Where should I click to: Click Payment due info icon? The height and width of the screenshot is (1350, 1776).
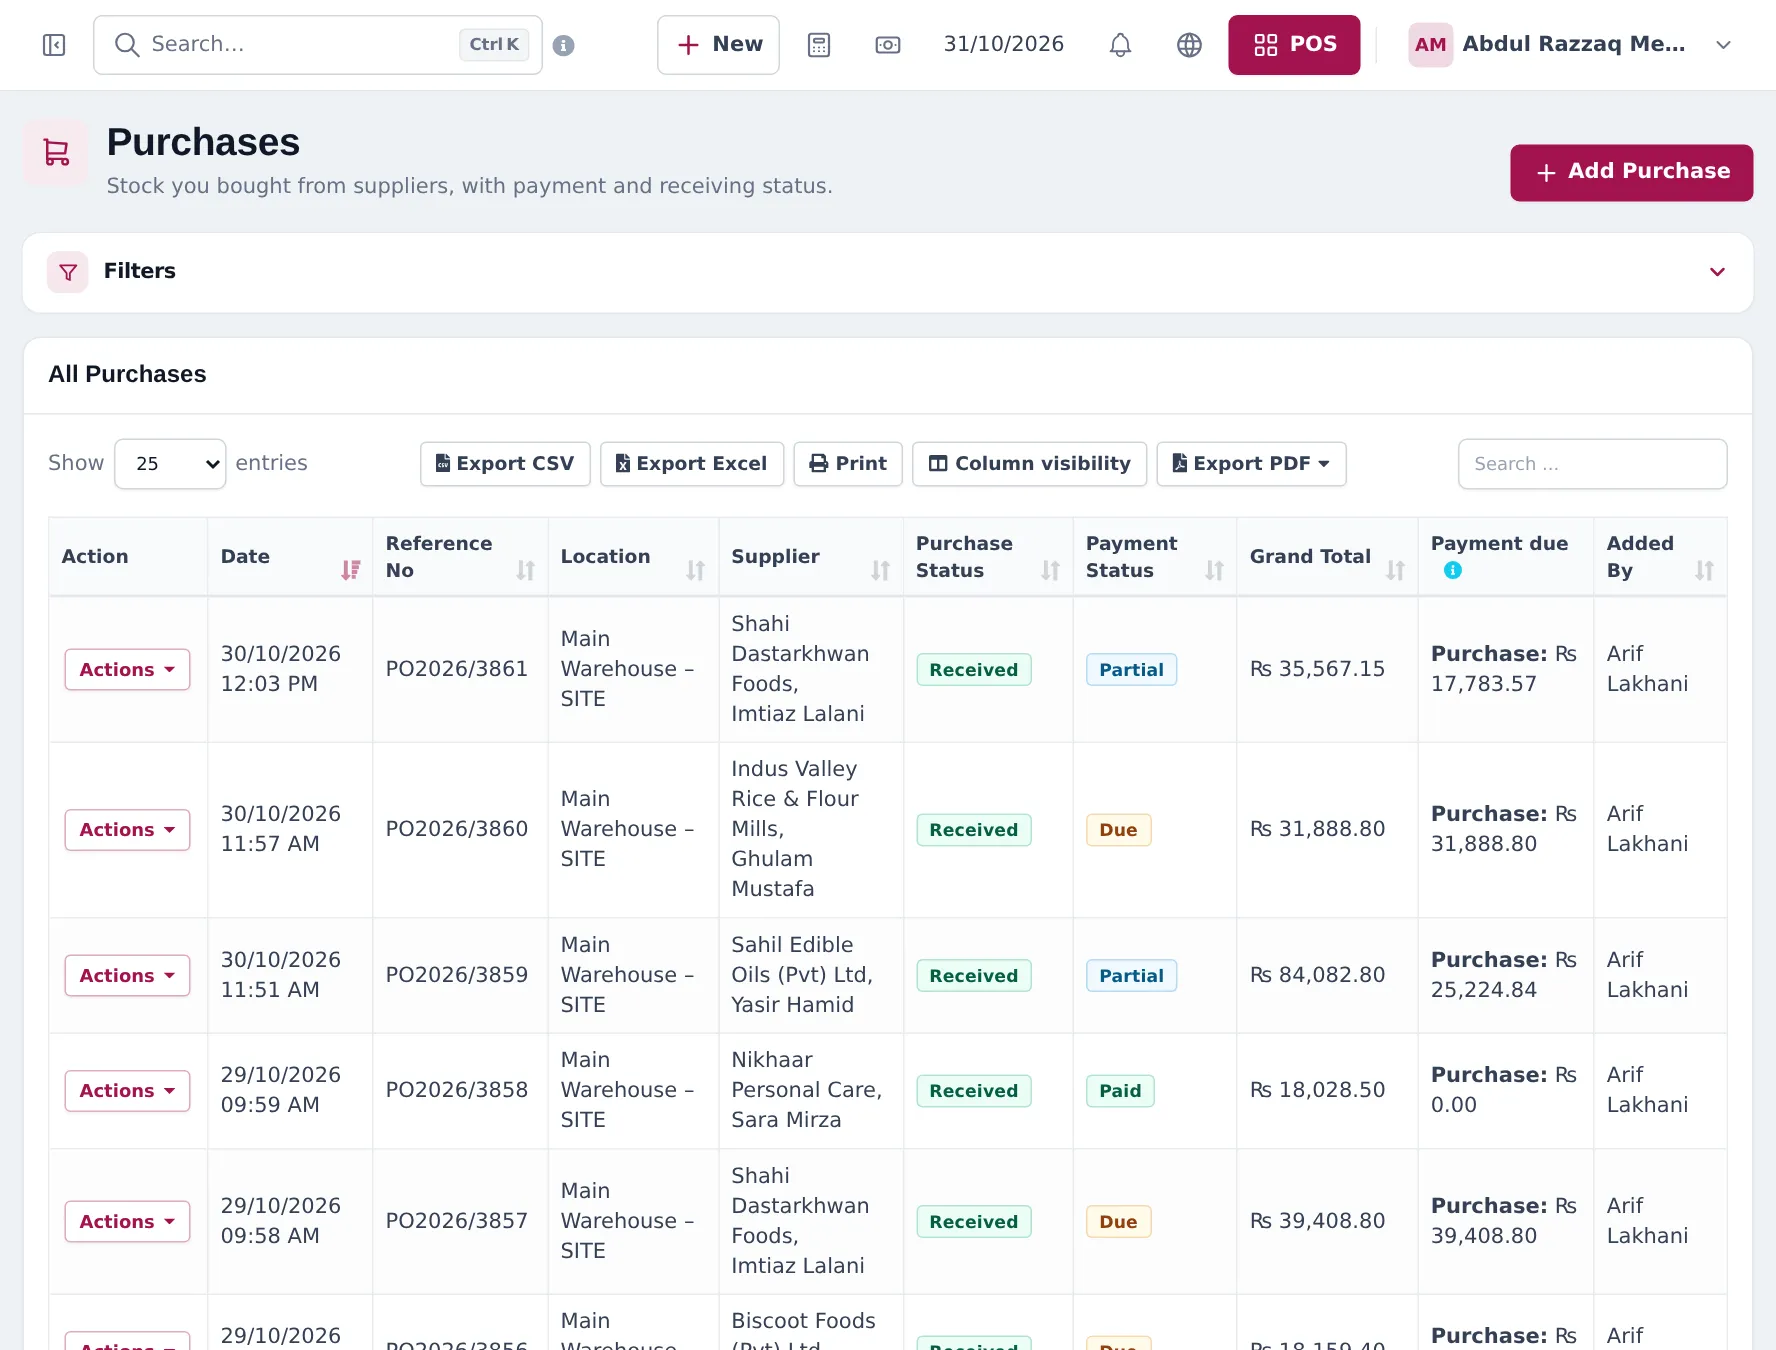pyautogui.click(x=1453, y=570)
